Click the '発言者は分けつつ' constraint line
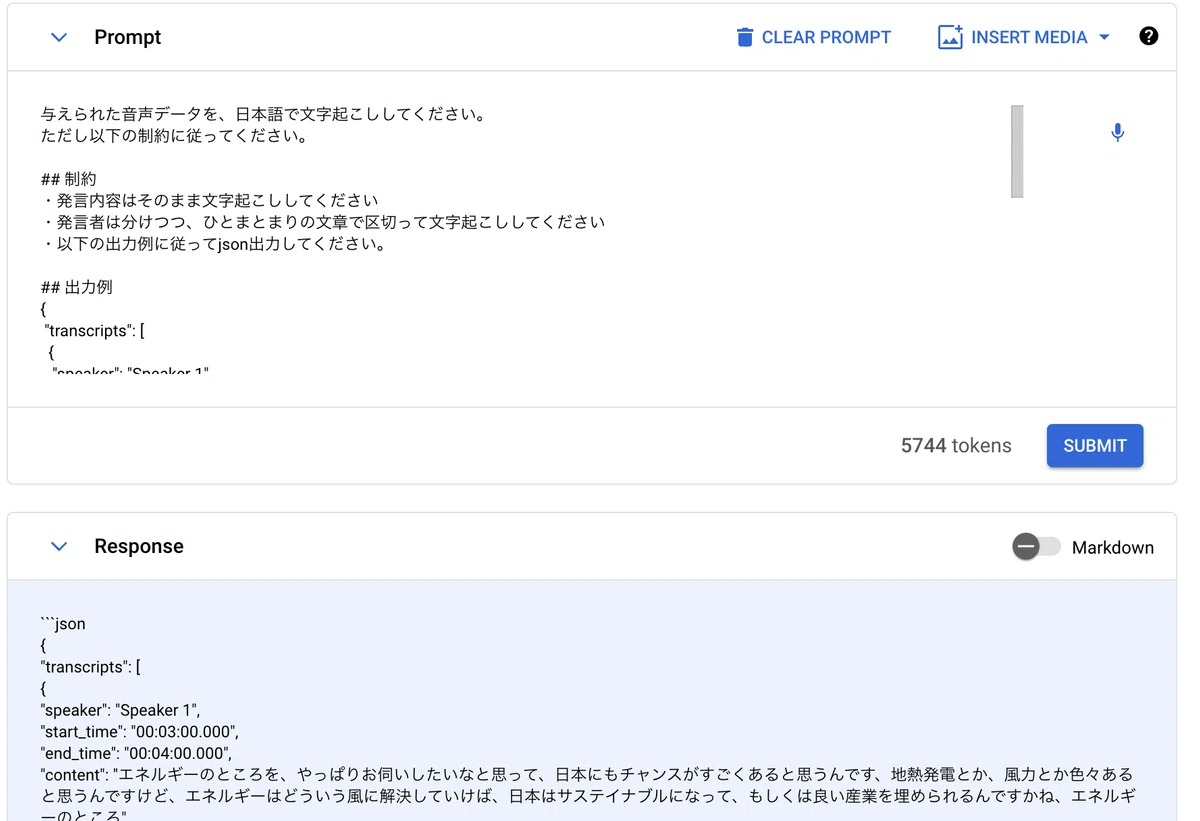 [323, 222]
